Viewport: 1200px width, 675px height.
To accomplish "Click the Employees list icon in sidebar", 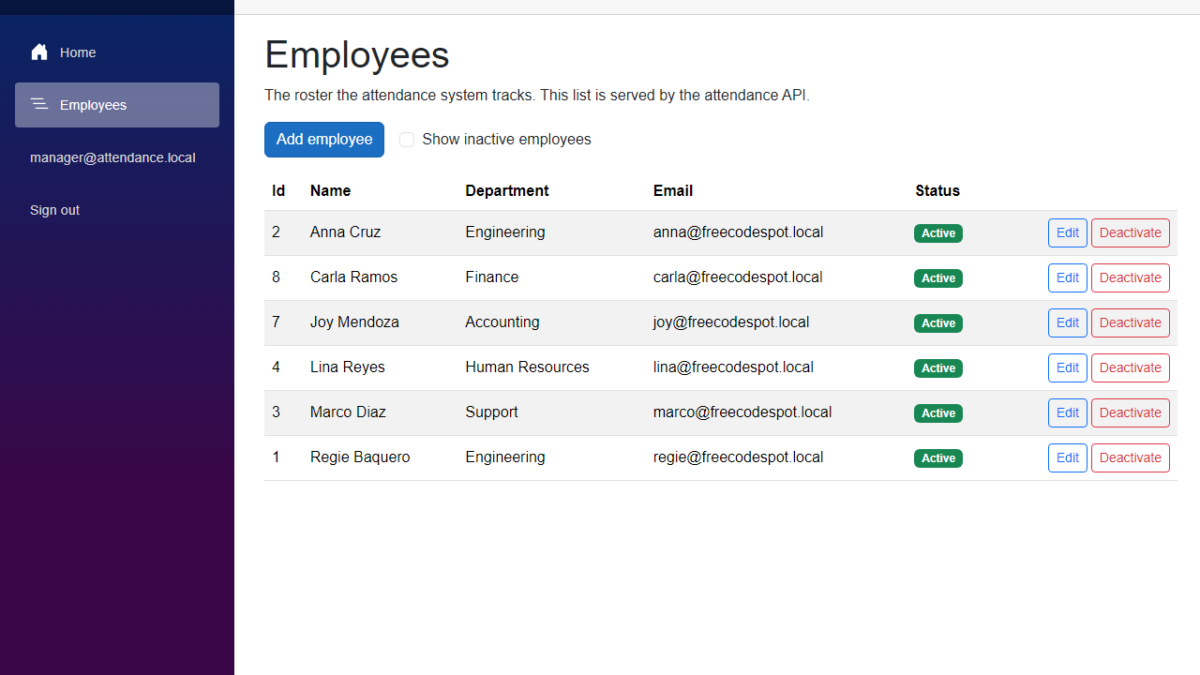I will pos(39,104).
